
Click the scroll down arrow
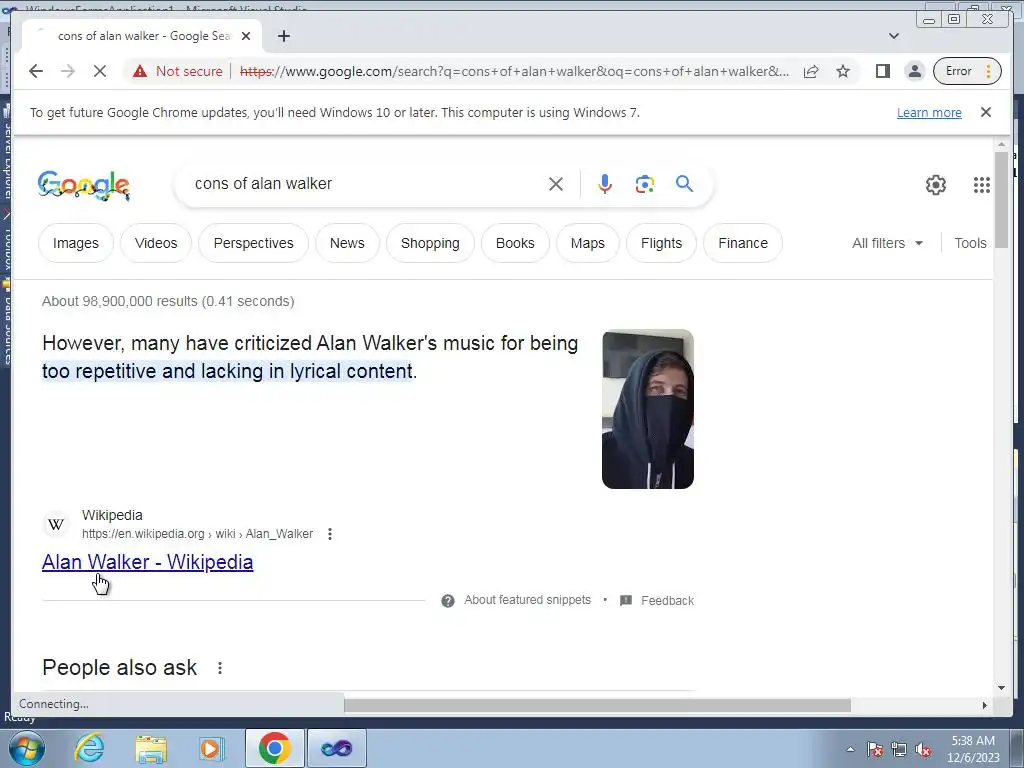pyautogui.click(x=1001, y=687)
